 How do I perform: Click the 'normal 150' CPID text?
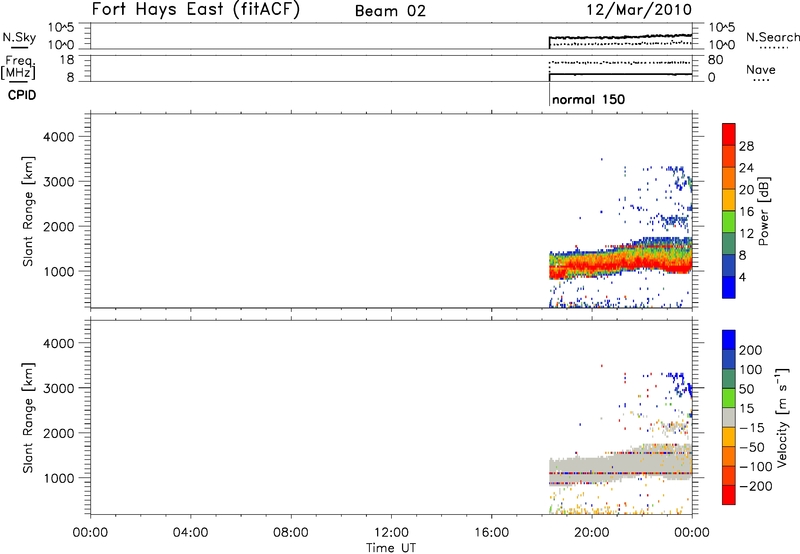coord(588,99)
